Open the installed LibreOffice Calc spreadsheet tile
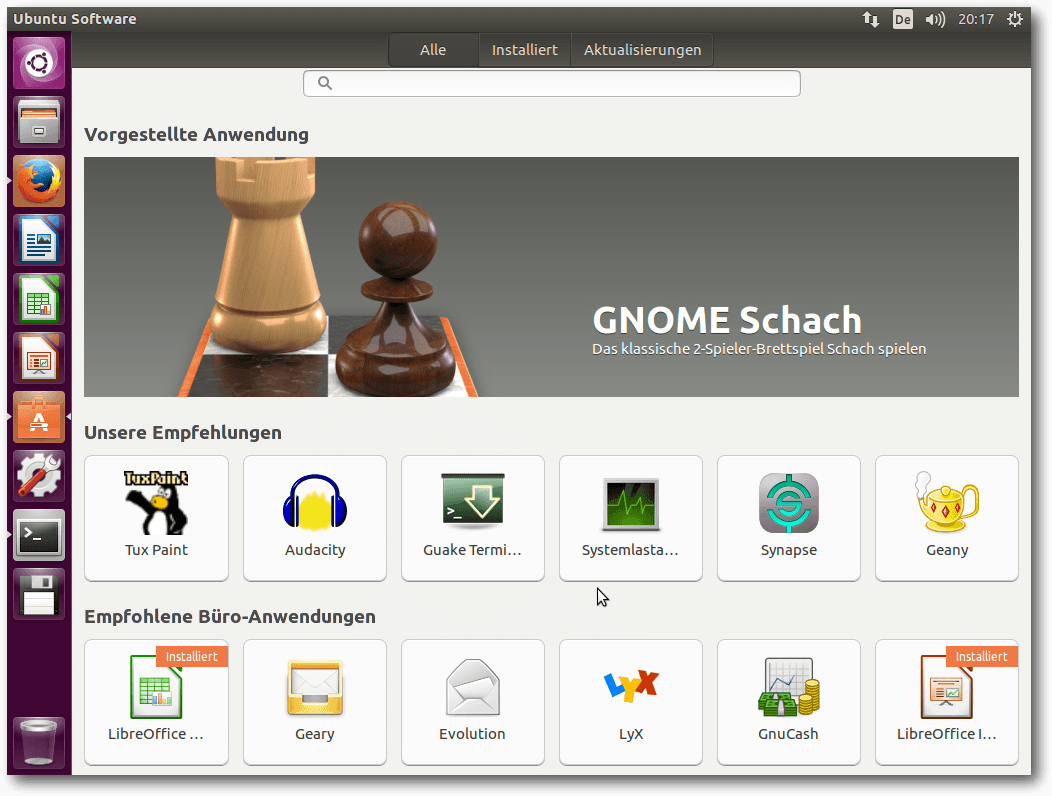 pos(156,702)
